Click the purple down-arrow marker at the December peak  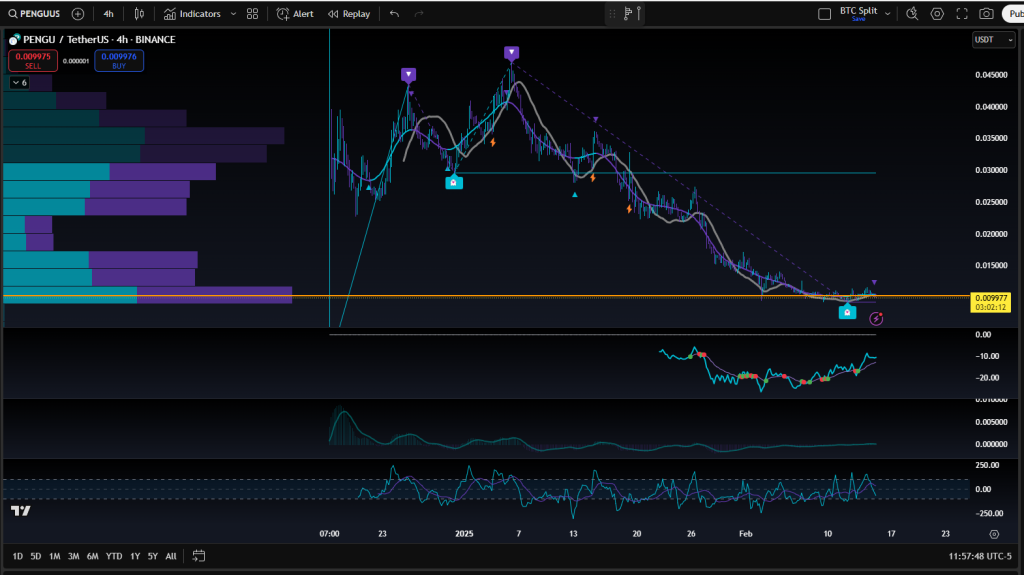408,75
